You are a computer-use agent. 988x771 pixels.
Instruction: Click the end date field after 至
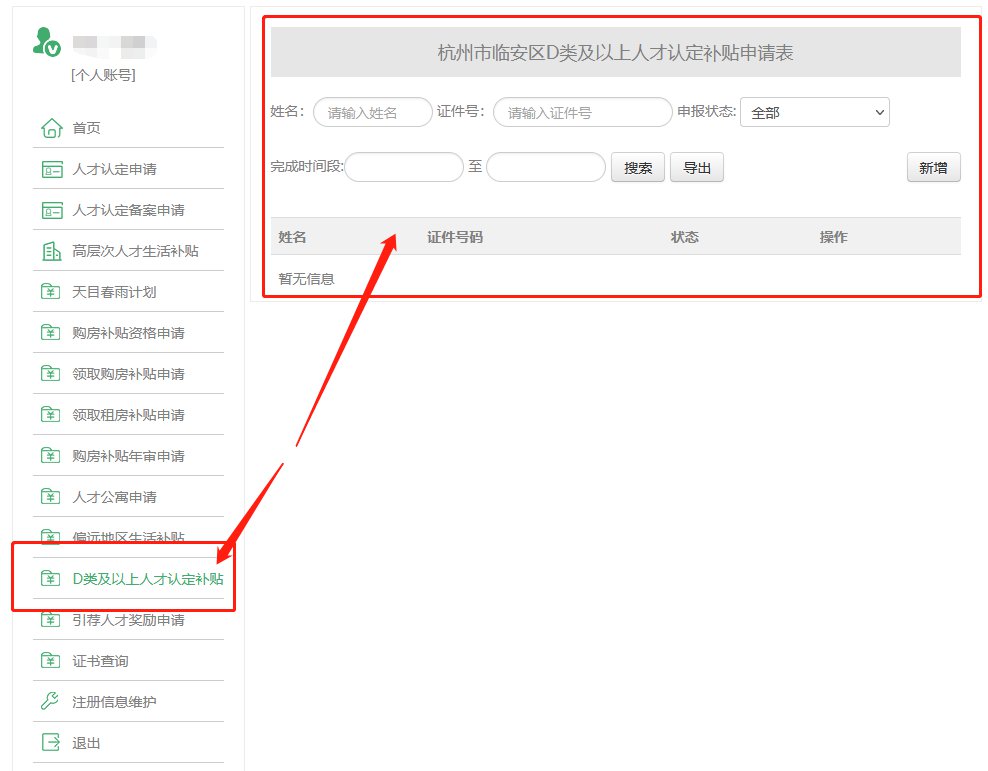coord(545,167)
